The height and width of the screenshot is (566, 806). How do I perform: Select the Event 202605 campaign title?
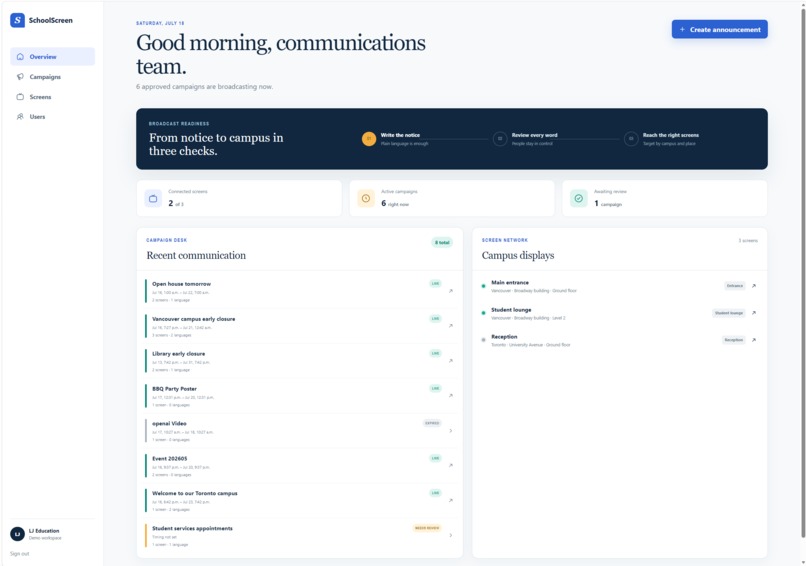tap(170, 459)
